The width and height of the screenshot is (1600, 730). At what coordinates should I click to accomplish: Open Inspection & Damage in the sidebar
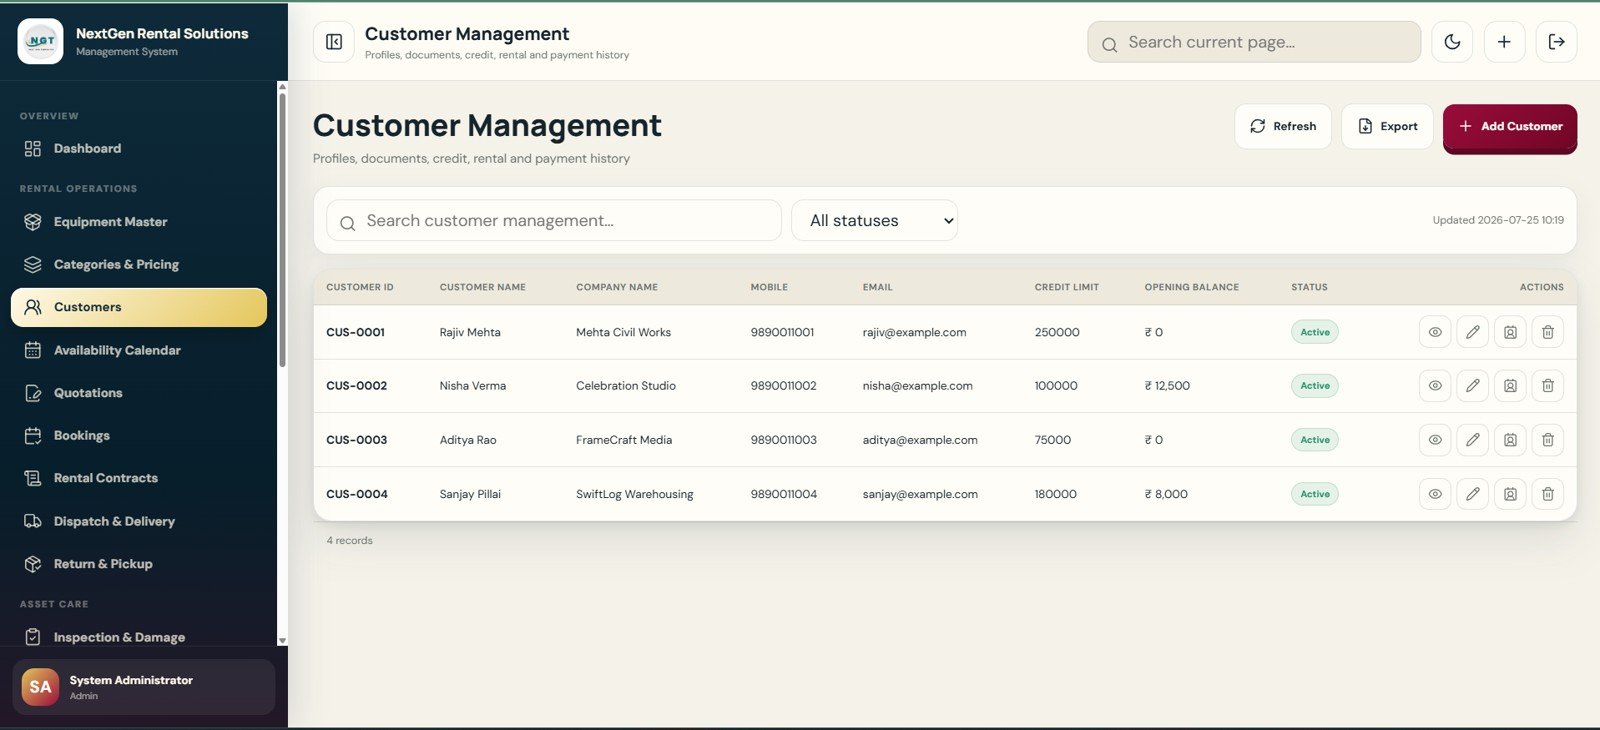coord(139,637)
